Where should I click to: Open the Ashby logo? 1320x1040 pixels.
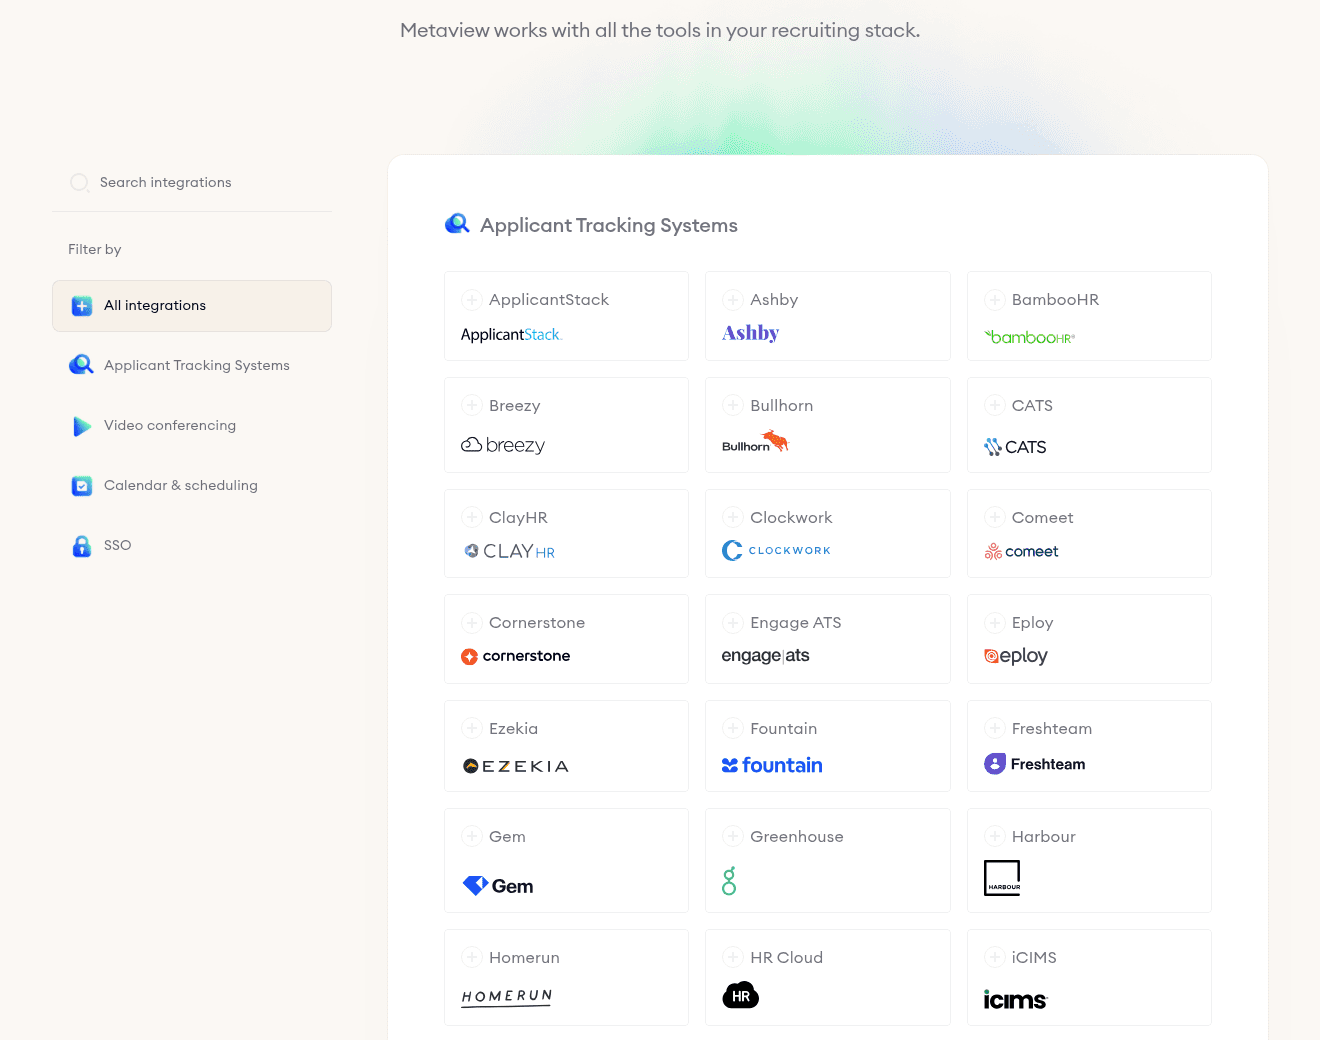click(x=750, y=333)
